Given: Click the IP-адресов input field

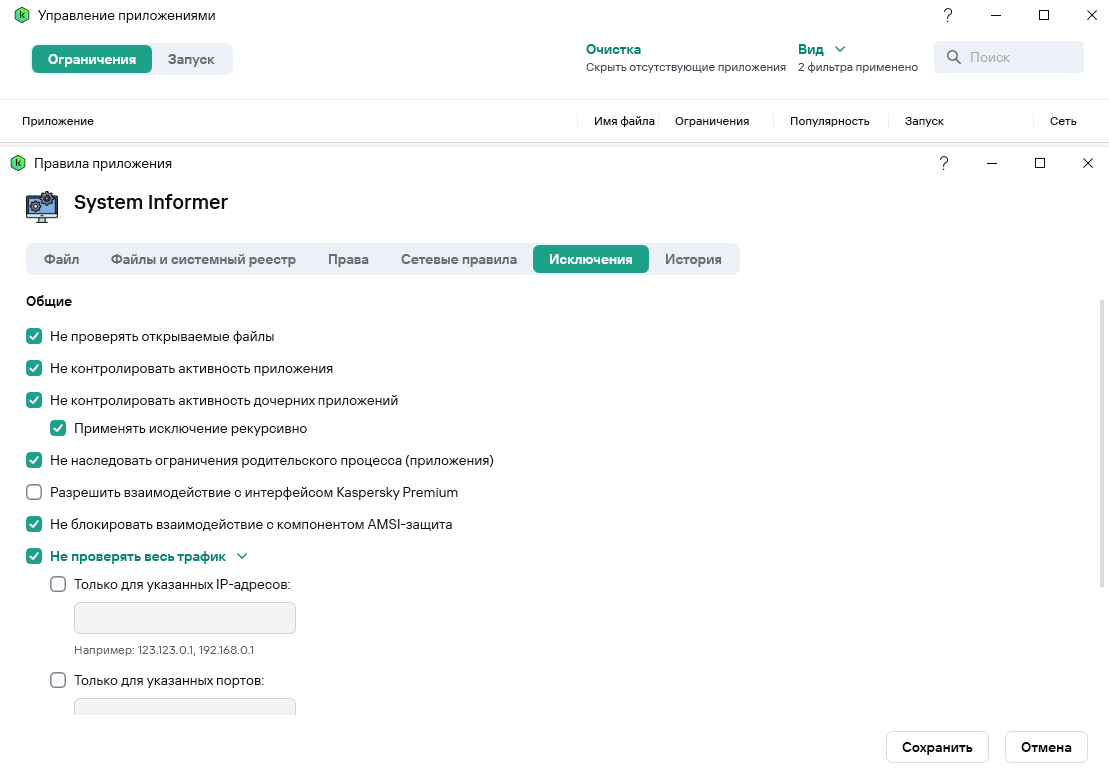Looking at the screenshot, I should pyautogui.click(x=185, y=618).
